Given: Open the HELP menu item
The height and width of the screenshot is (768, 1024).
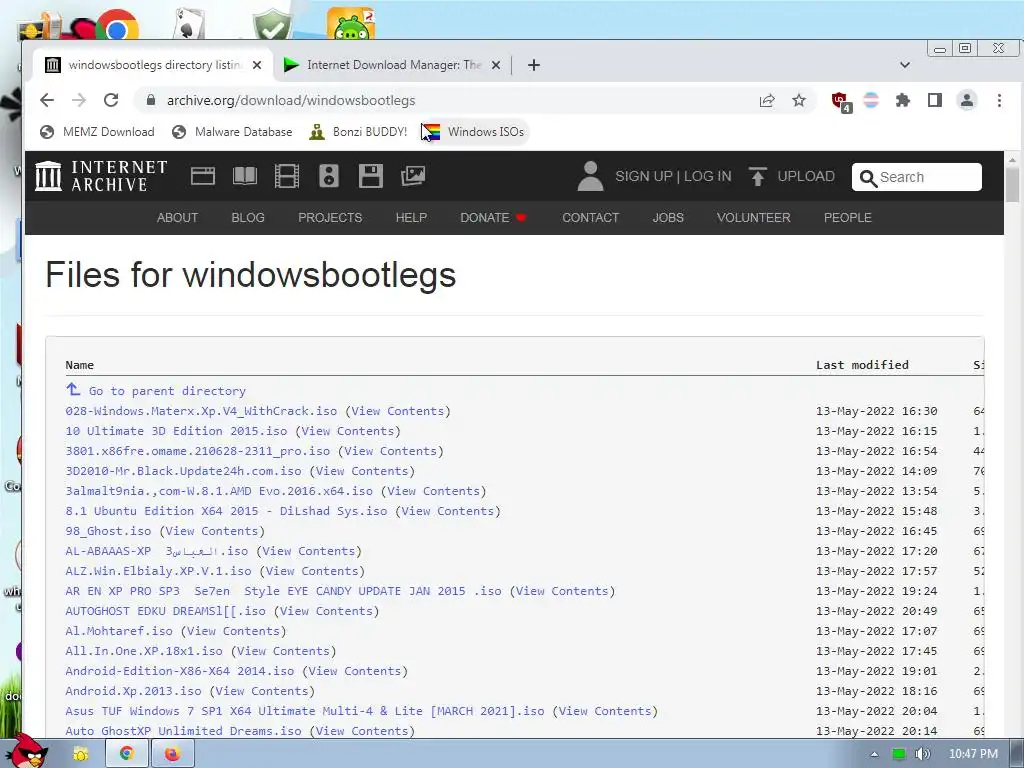Looking at the screenshot, I should (x=411, y=217).
